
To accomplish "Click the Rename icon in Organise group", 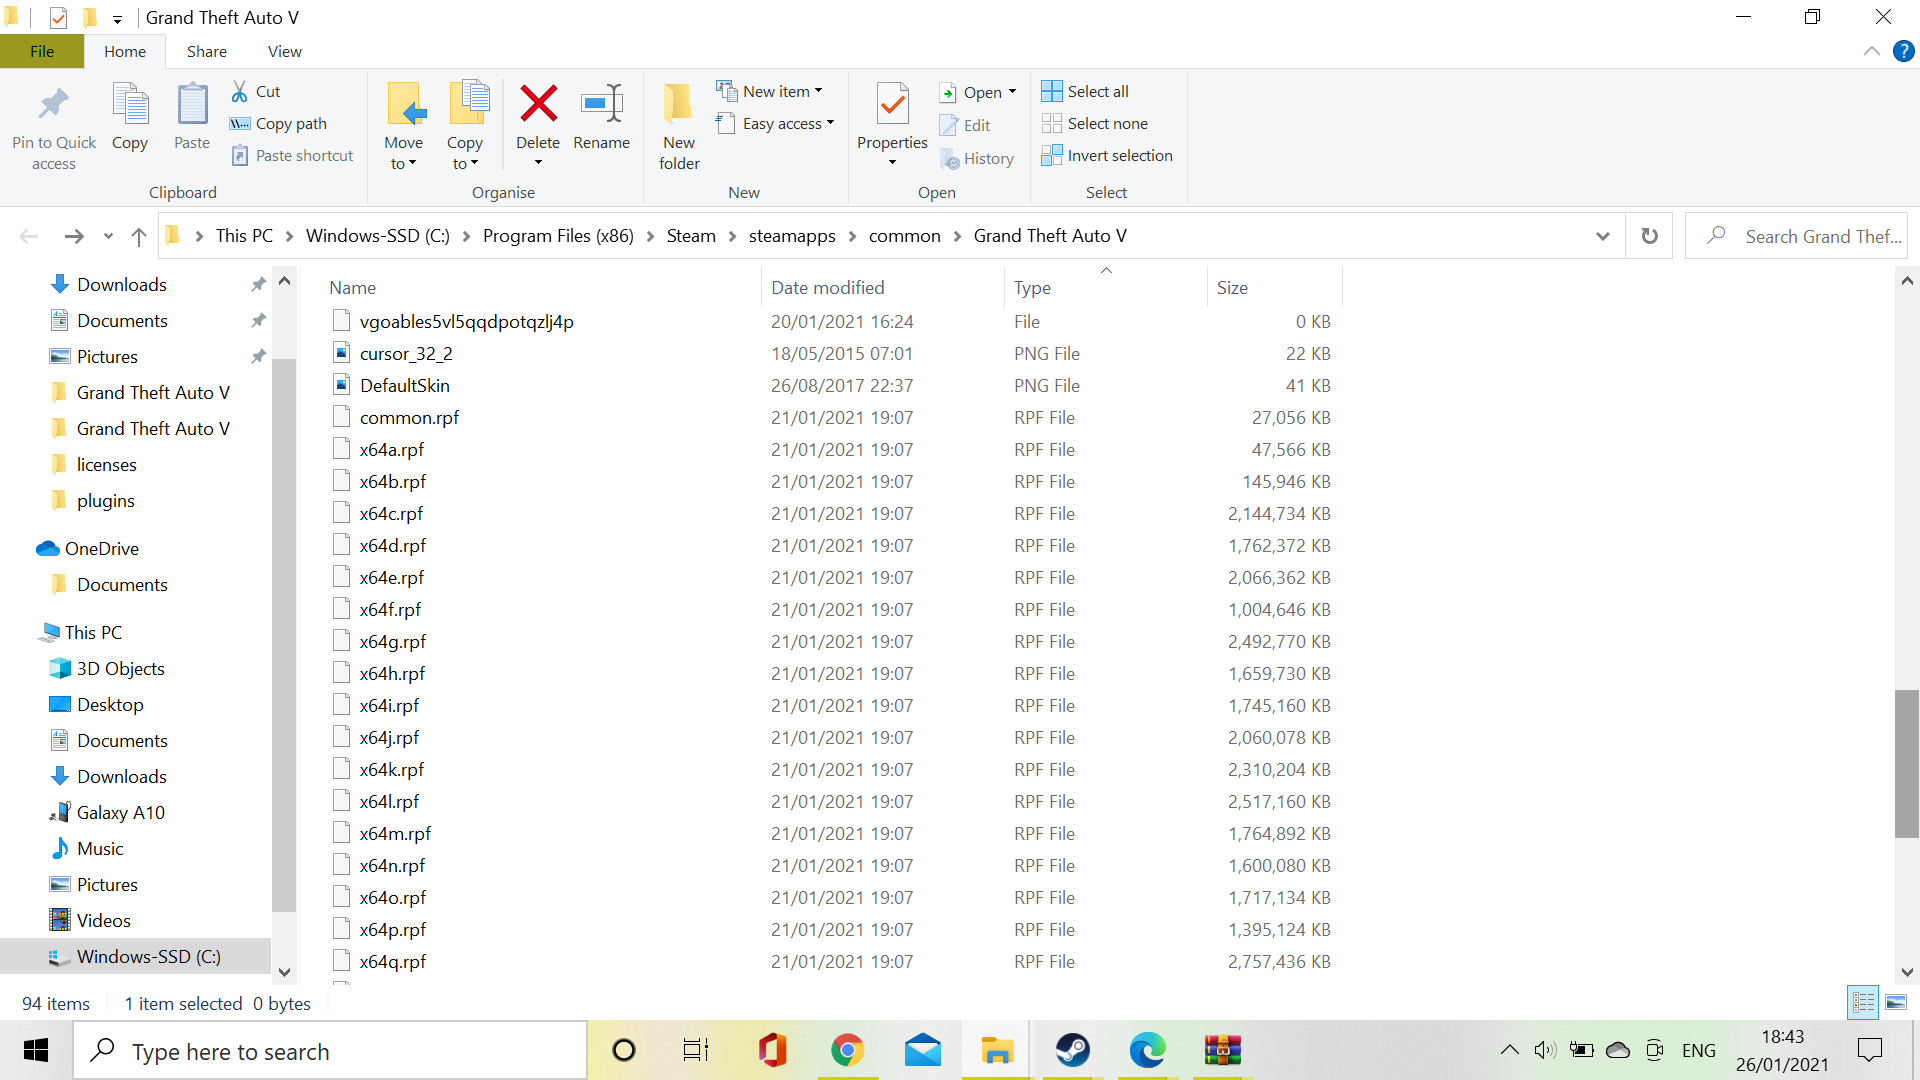I will (x=601, y=104).
